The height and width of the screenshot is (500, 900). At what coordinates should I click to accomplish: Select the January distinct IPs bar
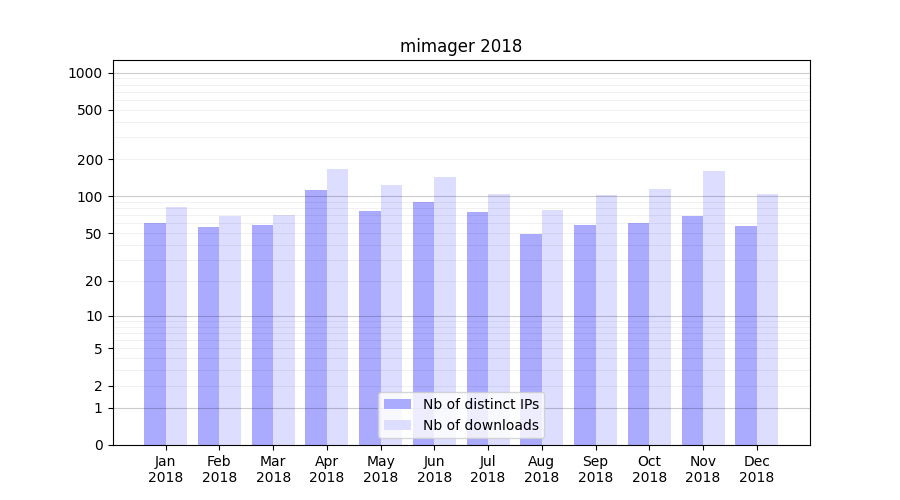pyautogui.click(x=155, y=334)
